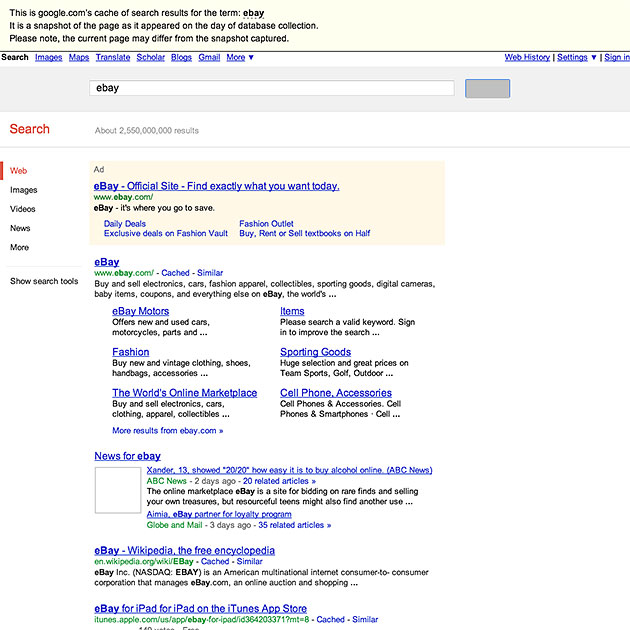
Task: Open Cached link for iTunes result
Action: click(330, 620)
